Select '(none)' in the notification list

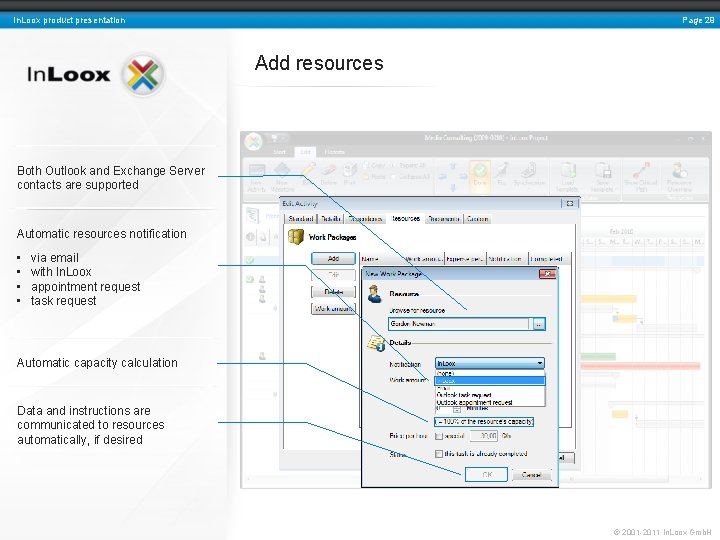[489, 373]
